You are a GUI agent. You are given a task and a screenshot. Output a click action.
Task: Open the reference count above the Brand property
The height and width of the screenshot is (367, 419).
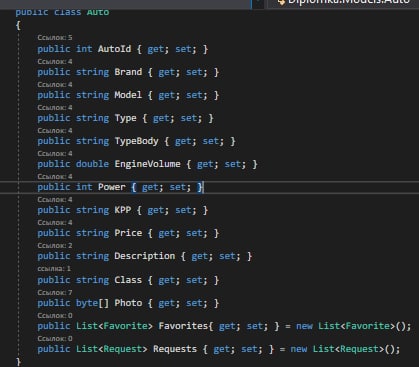pyautogui.click(x=55, y=61)
